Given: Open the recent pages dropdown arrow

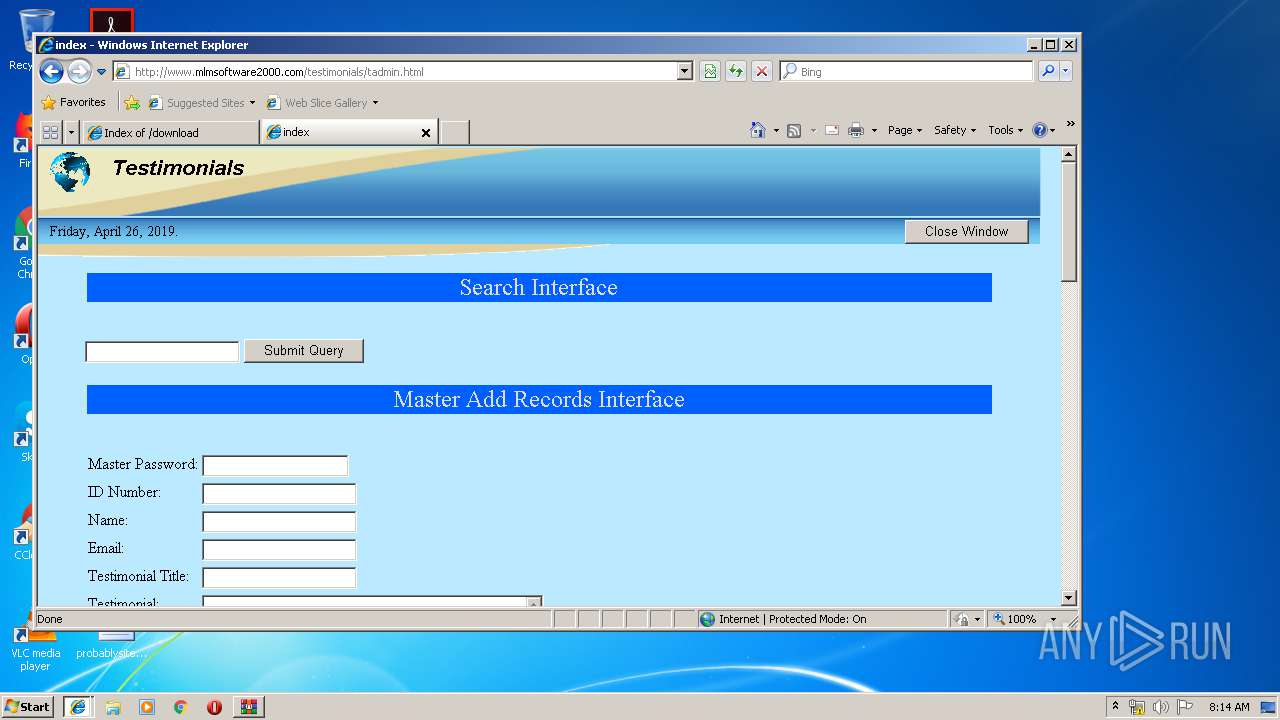Looking at the screenshot, I should click(x=101, y=72).
